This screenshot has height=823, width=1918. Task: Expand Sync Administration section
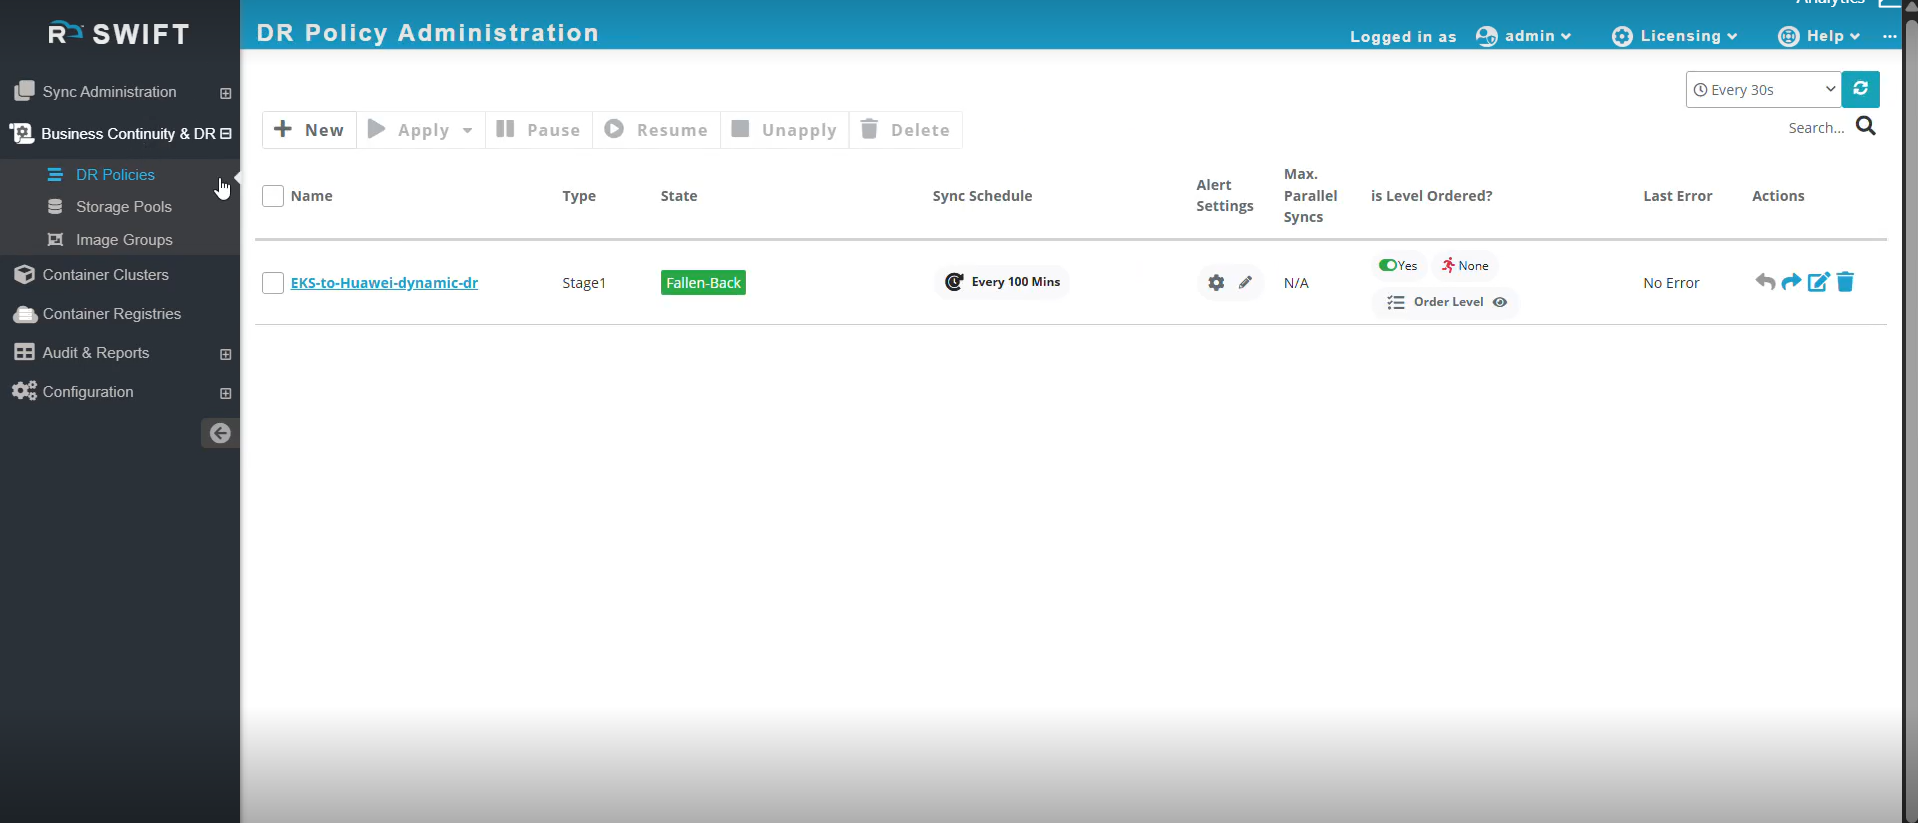click(225, 93)
